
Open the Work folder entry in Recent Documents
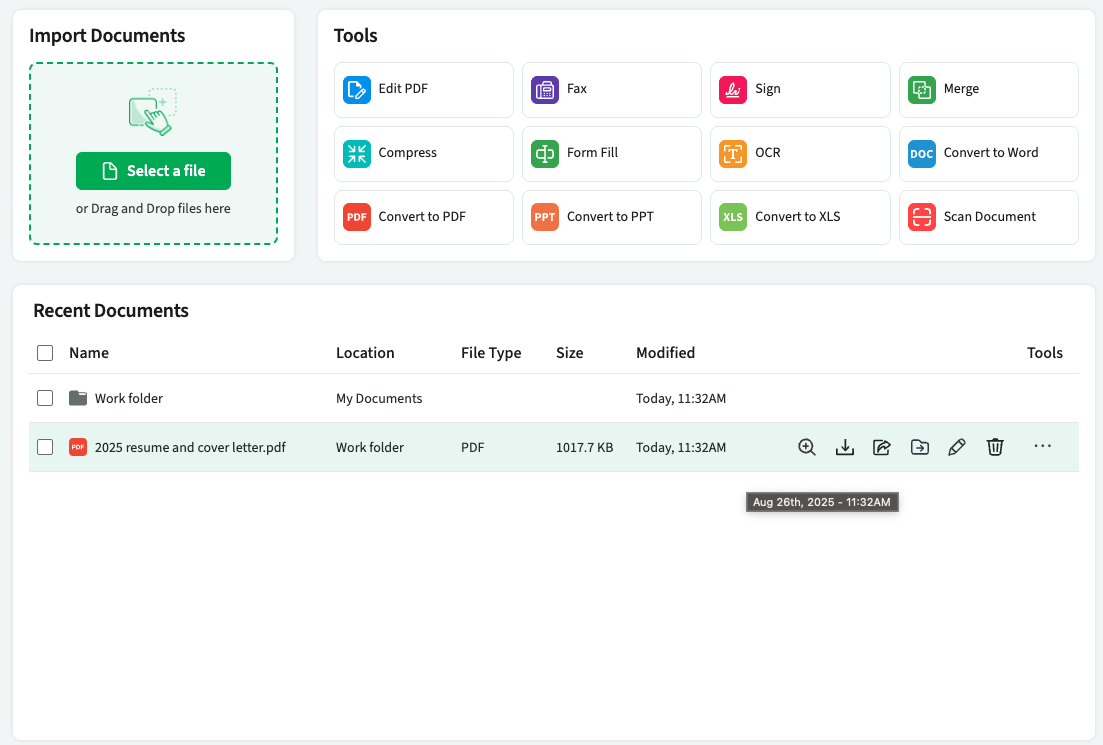[129, 397]
